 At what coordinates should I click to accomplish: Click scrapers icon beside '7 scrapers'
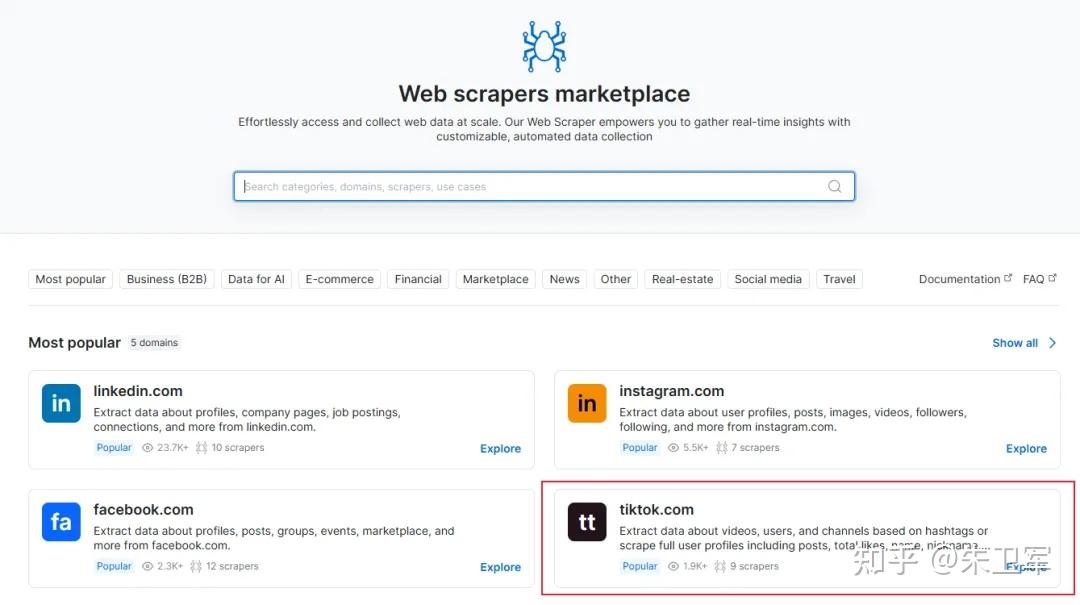click(722, 447)
